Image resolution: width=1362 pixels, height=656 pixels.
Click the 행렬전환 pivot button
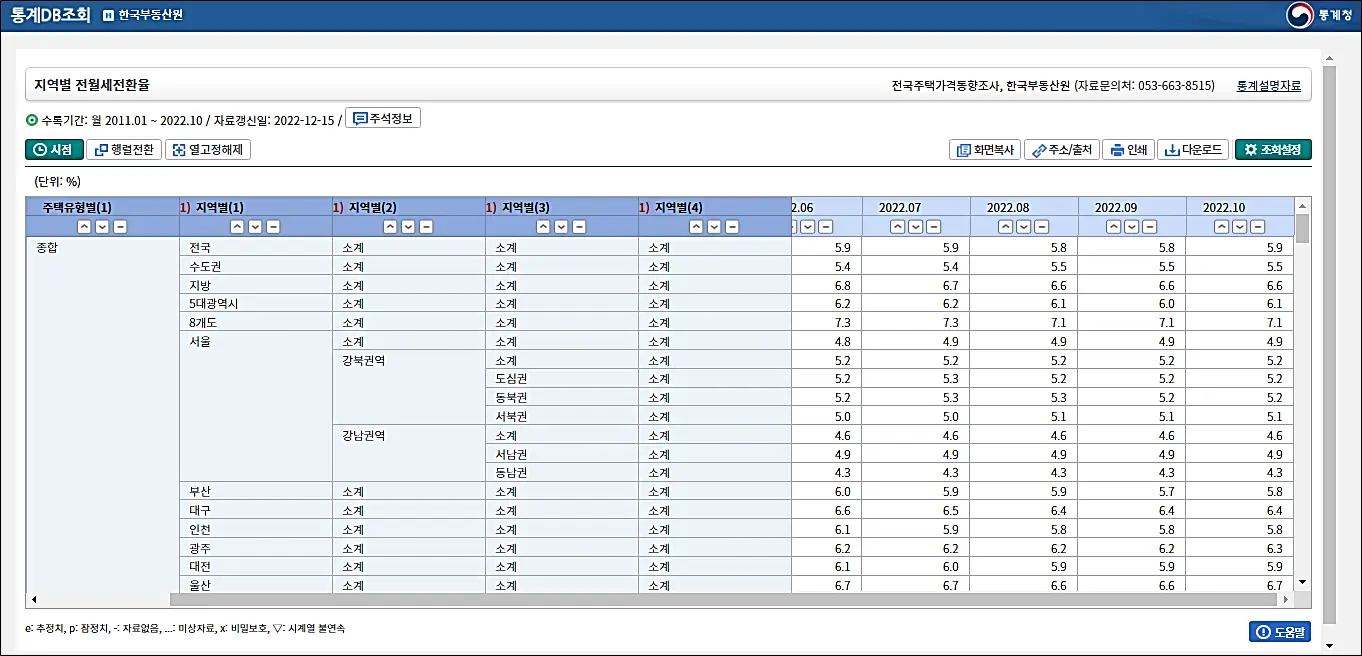(124, 150)
